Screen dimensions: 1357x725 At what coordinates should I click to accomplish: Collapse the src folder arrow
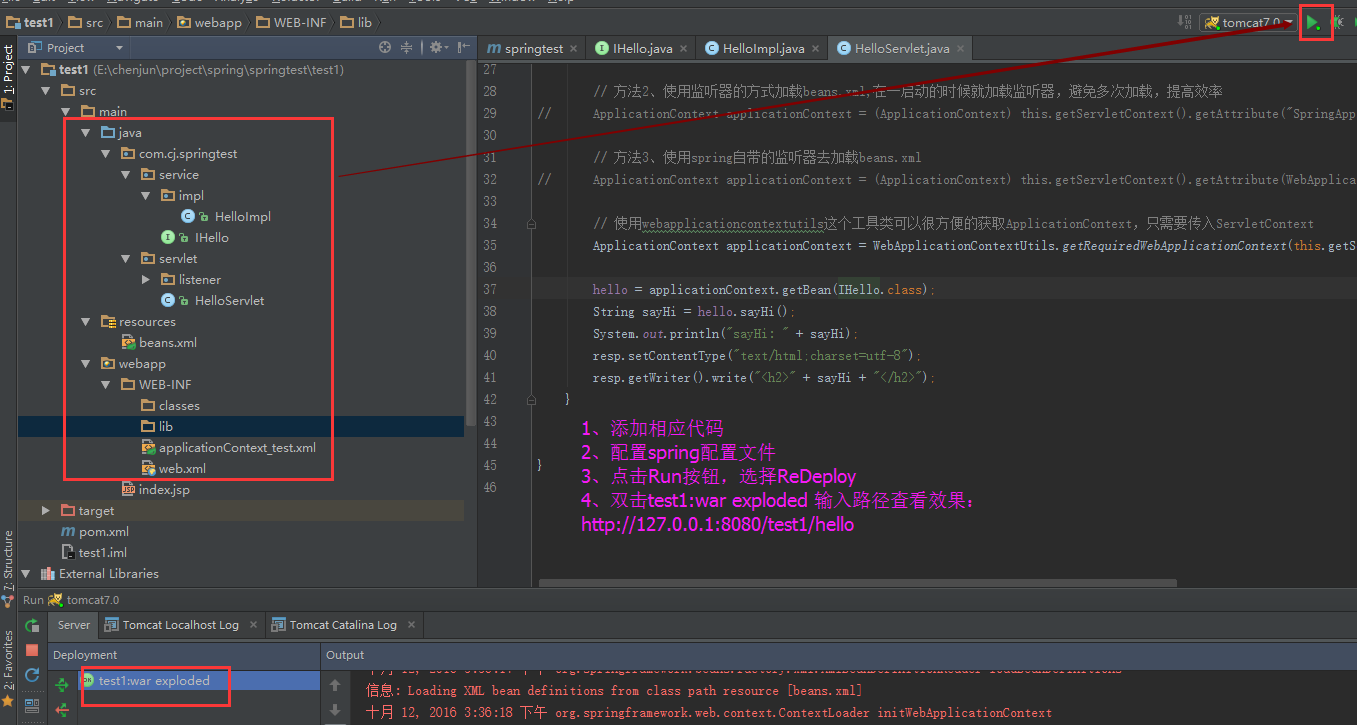(x=45, y=91)
